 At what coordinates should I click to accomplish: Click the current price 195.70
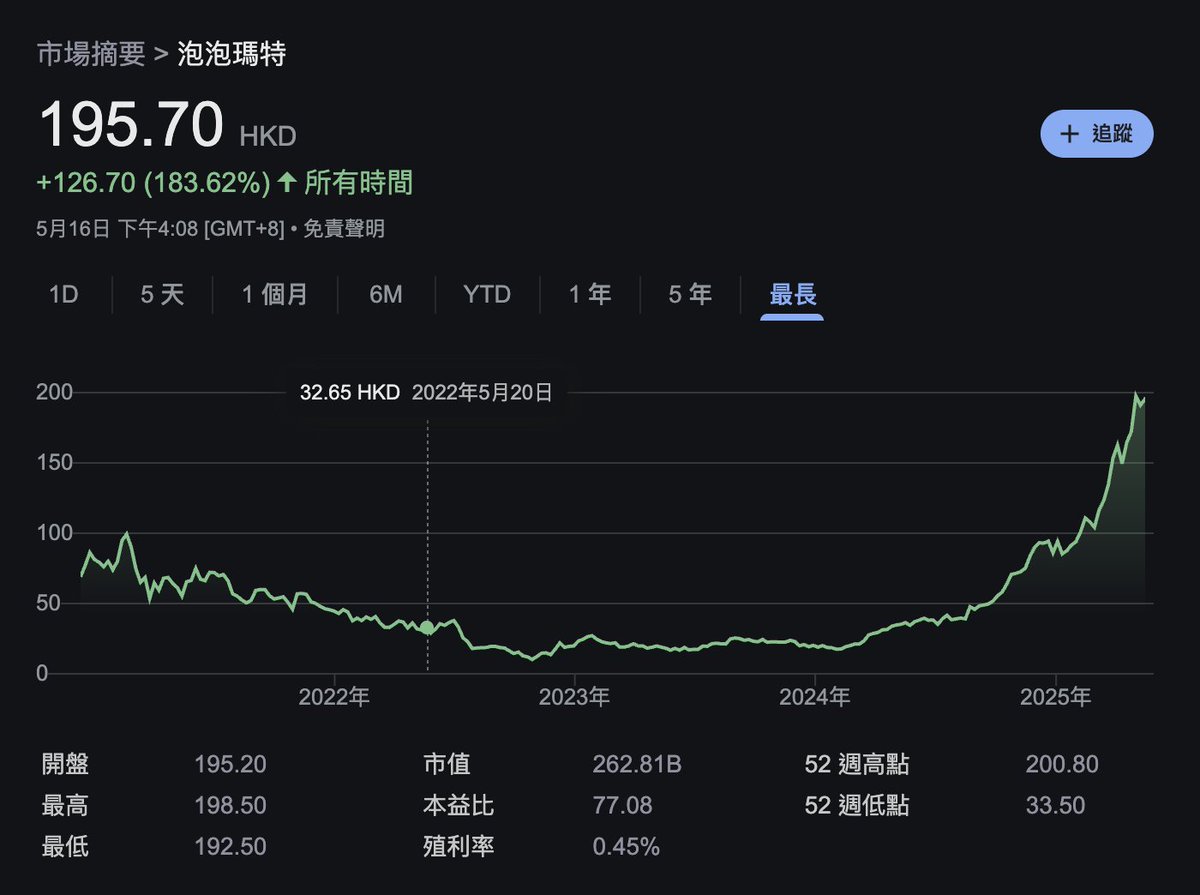coord(130,126)
